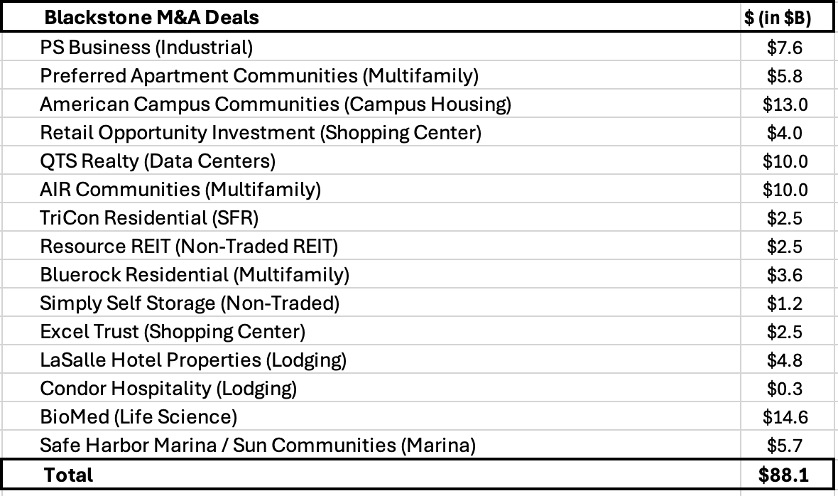Select the Bluerock Residential $3.6 value
This screenshot has width=838, height=496.
pos(786,274)
